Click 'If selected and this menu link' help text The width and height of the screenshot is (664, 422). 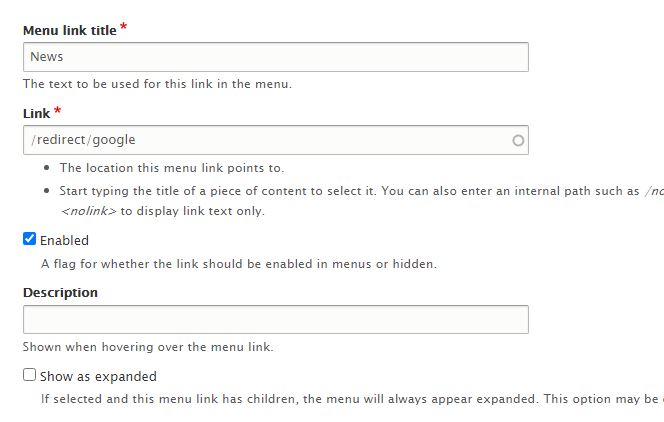pos(340,398)
